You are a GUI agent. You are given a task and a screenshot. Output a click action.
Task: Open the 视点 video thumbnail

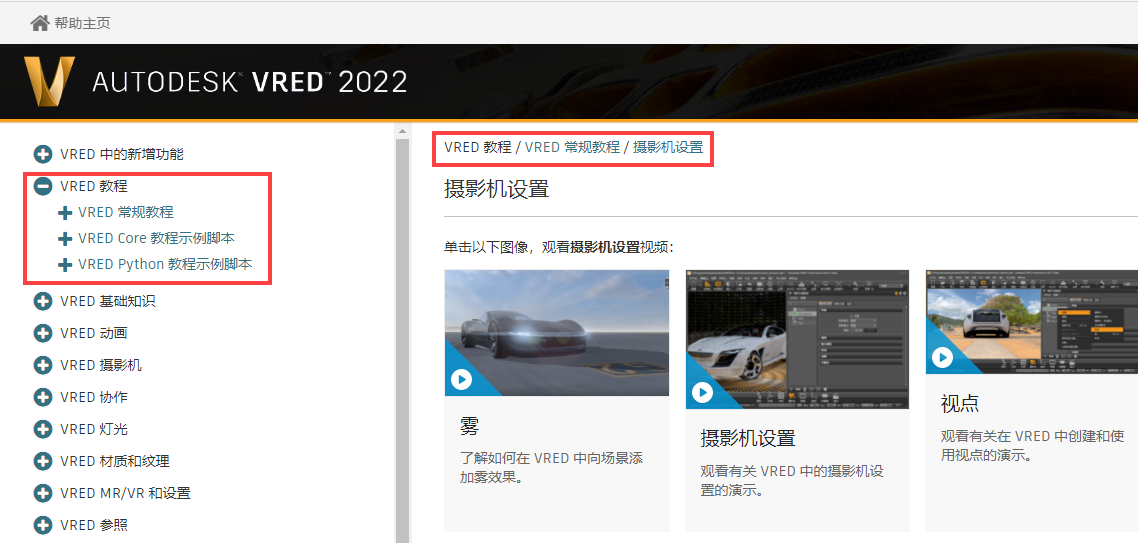1031,322
